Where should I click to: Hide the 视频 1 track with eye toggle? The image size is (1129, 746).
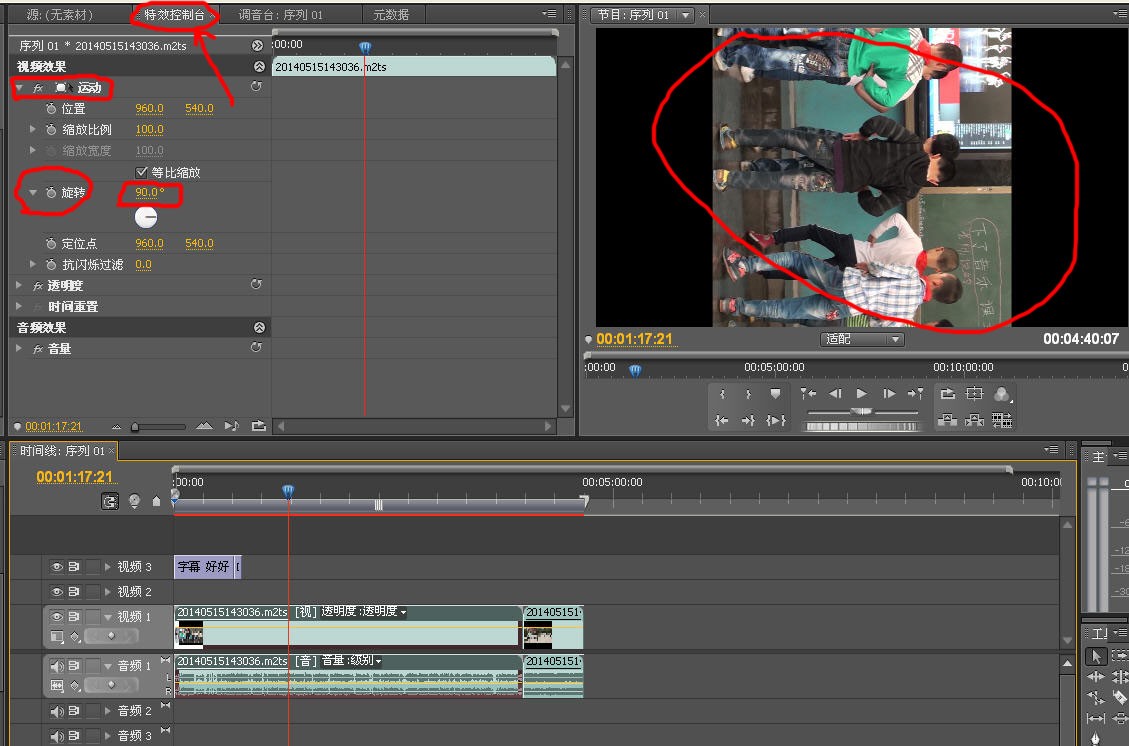tap(57, 616)
